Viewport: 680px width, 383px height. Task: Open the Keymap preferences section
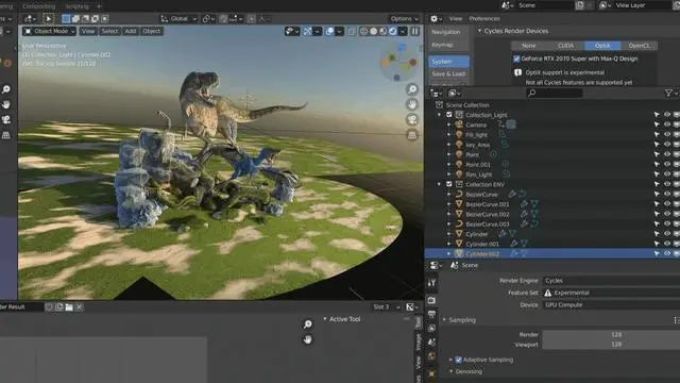tap(449, 45)
